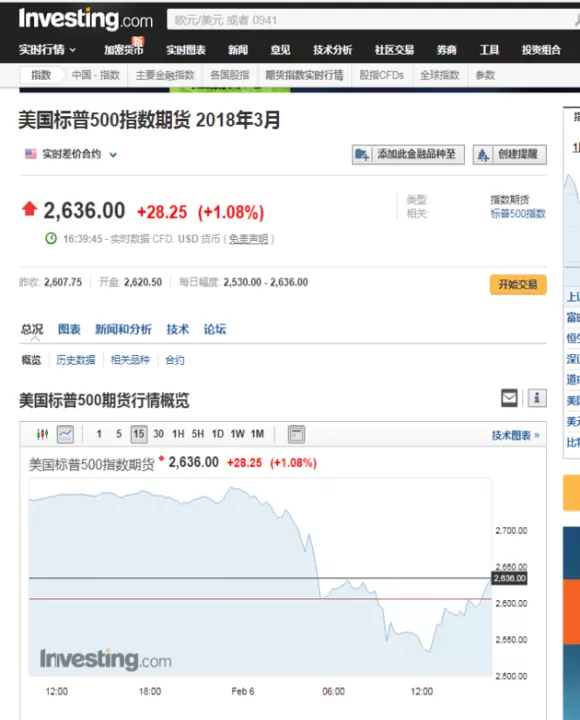Click the Investing.com logo
580x720 pixels.
point(86,19)
